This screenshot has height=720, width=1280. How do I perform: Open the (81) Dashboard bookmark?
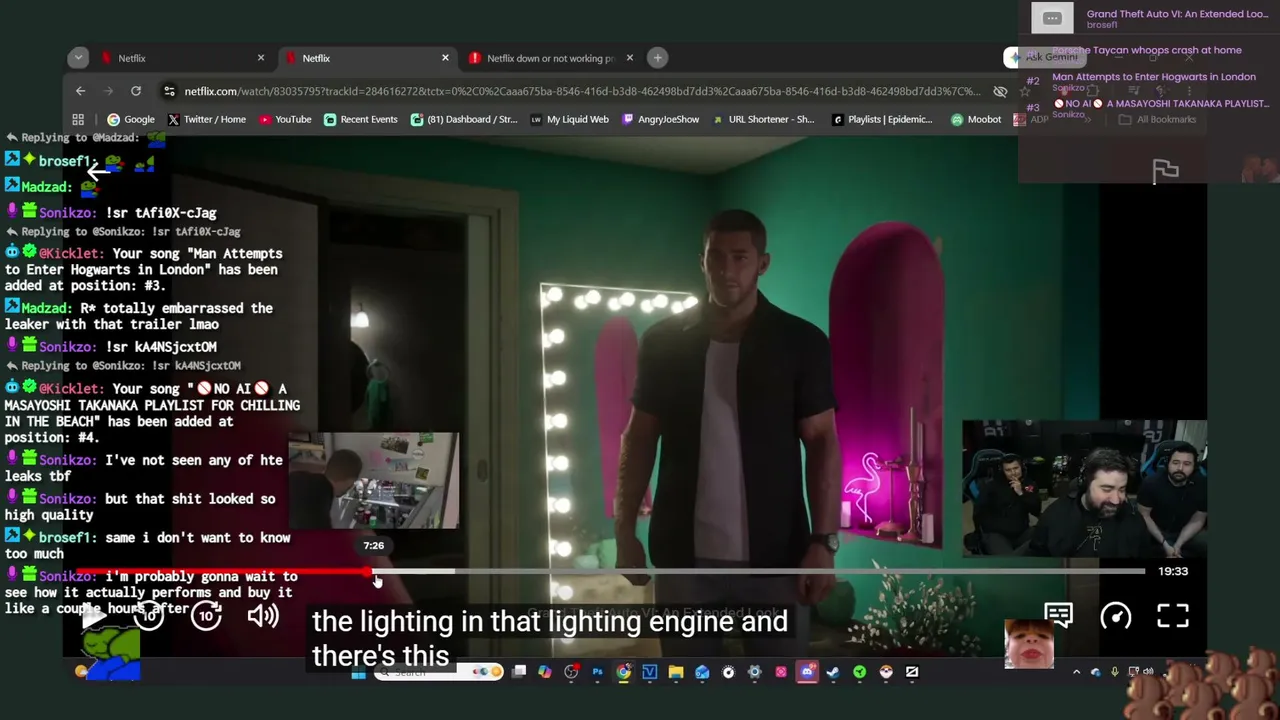click(x=464, y=120)
